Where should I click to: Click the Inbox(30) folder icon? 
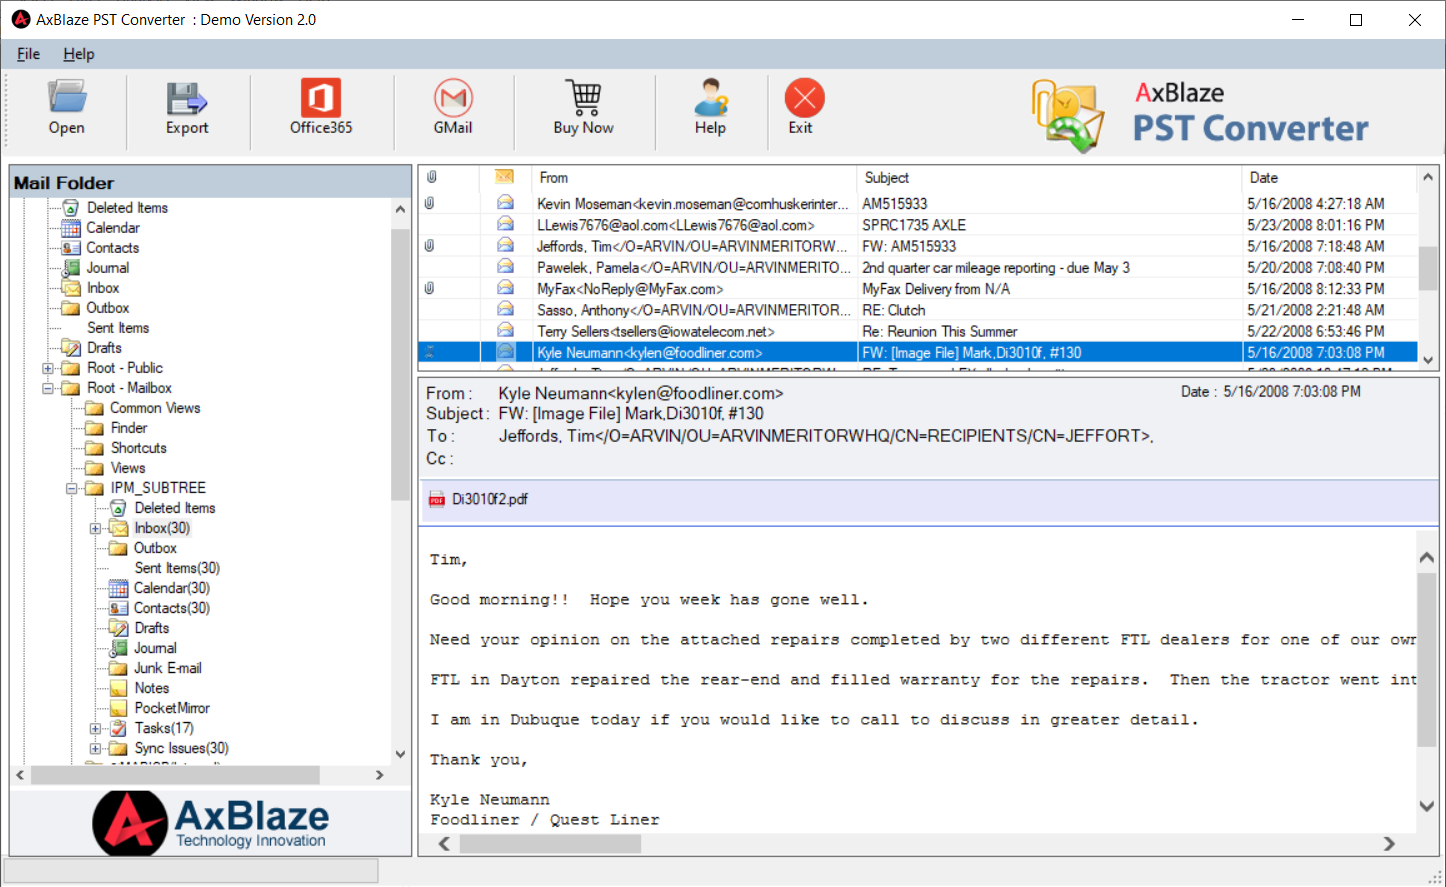point(119,528)
